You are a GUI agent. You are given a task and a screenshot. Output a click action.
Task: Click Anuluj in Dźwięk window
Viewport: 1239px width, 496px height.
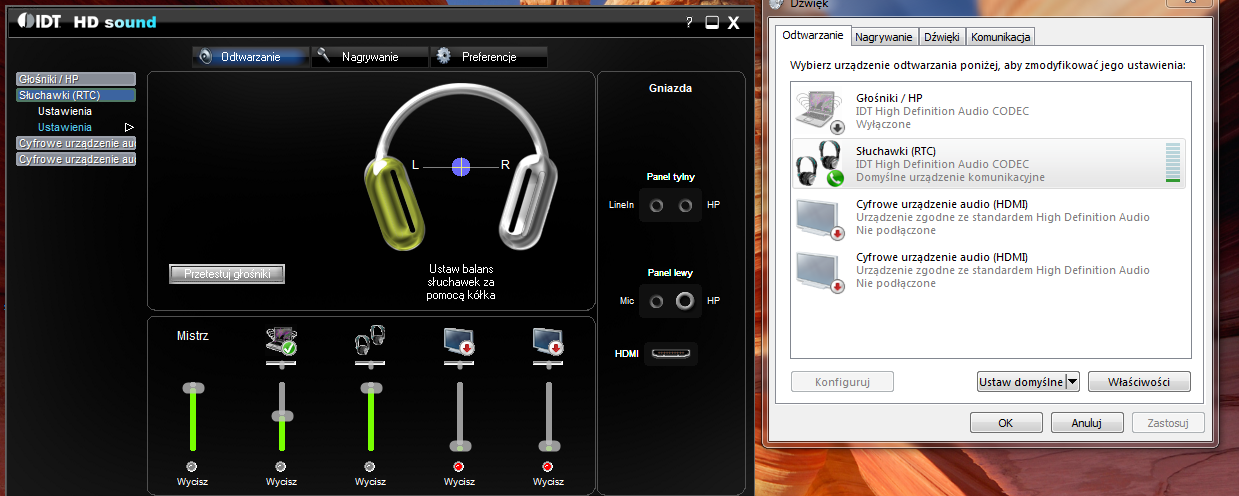(x=1086, y=423)
